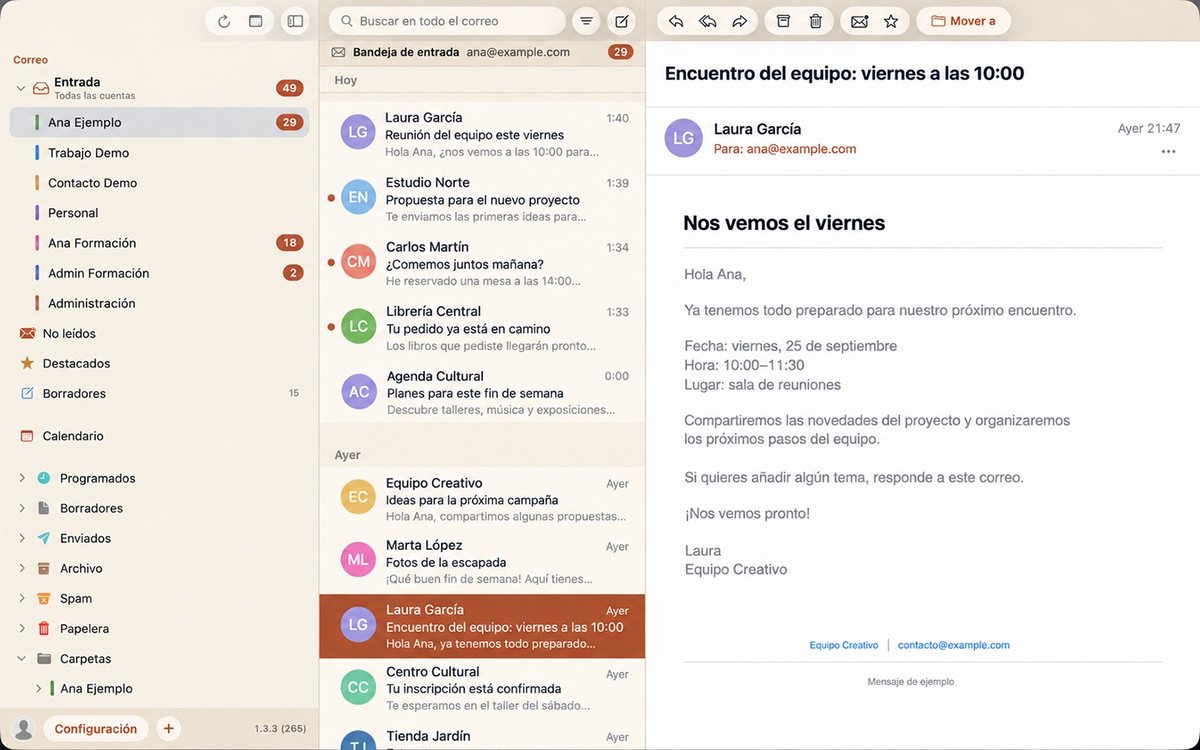
Task: Open Equipo Creativo's Ideas email
Action: (482, 499)
